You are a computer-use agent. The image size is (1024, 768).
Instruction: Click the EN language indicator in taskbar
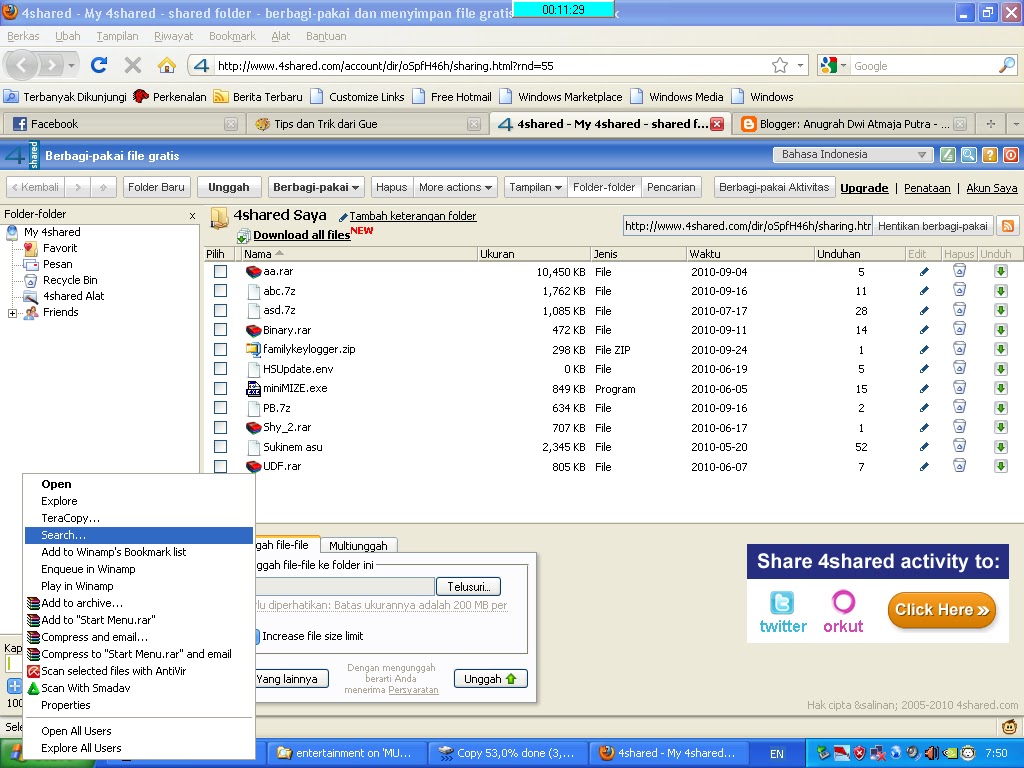[776, 754]
